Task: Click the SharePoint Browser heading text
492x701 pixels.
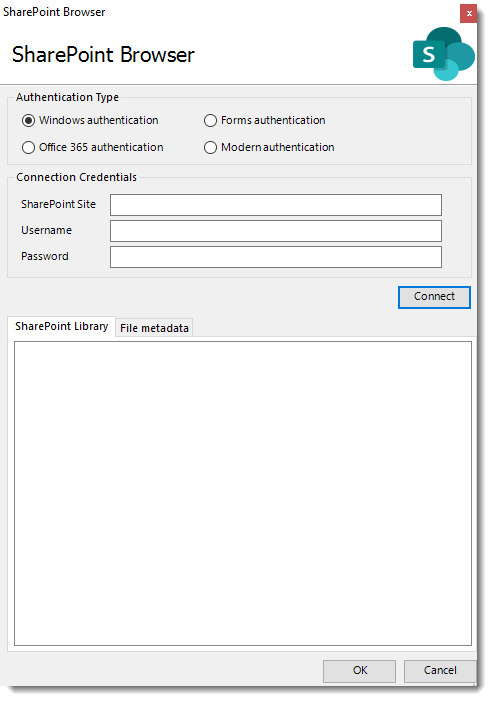Action: pos(103,55)
